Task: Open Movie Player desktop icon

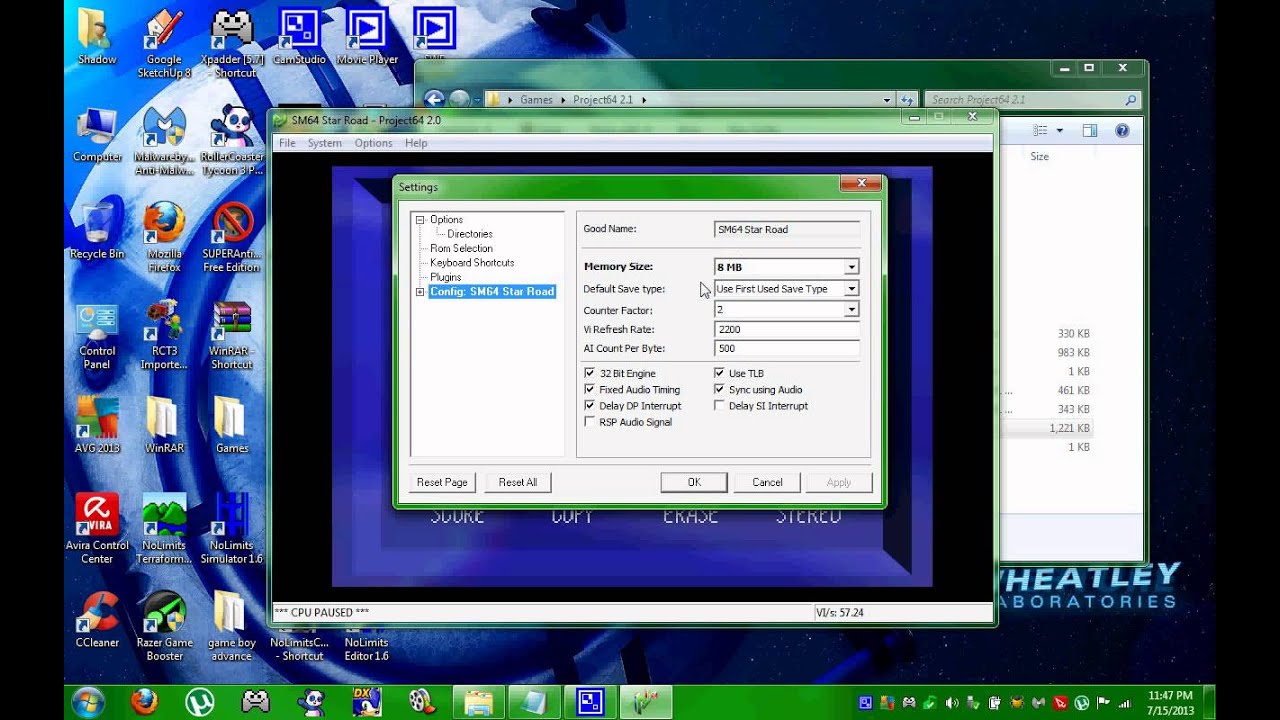Action: 367,35
